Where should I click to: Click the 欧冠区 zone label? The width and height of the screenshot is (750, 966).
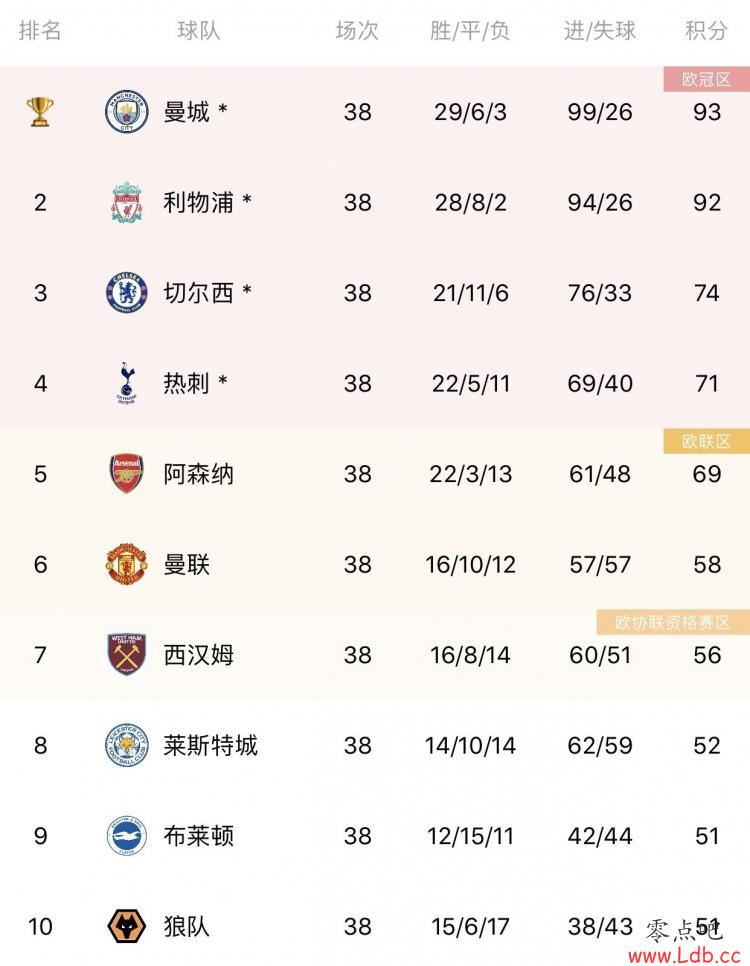[x=706, y=79]
